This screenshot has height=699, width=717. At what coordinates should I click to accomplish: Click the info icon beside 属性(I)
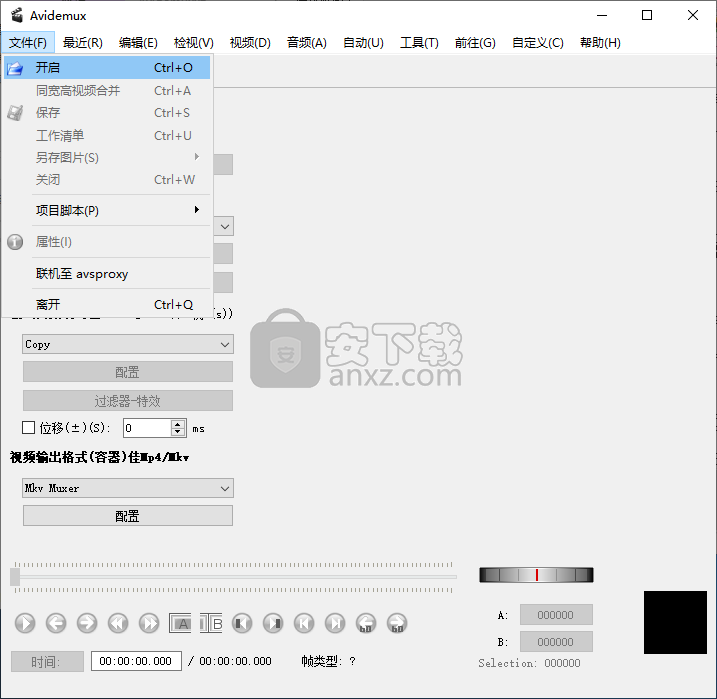point(15,242)
